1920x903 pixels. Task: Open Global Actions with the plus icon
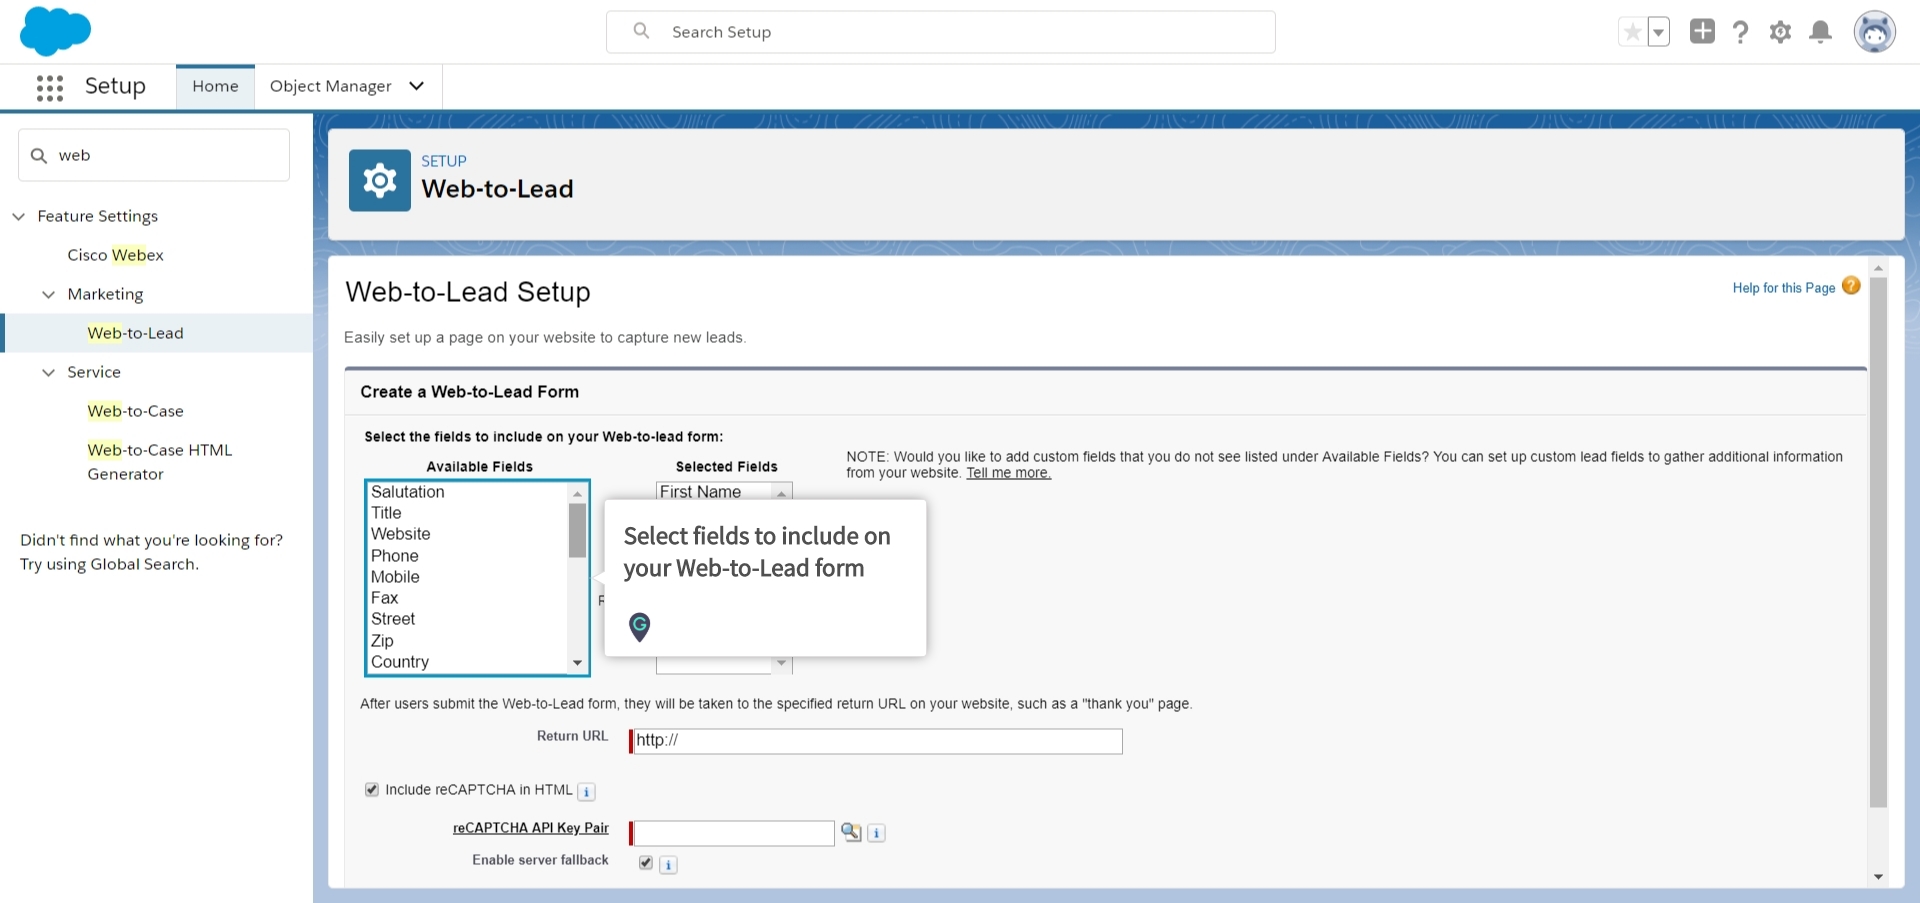pos(1702,31)
